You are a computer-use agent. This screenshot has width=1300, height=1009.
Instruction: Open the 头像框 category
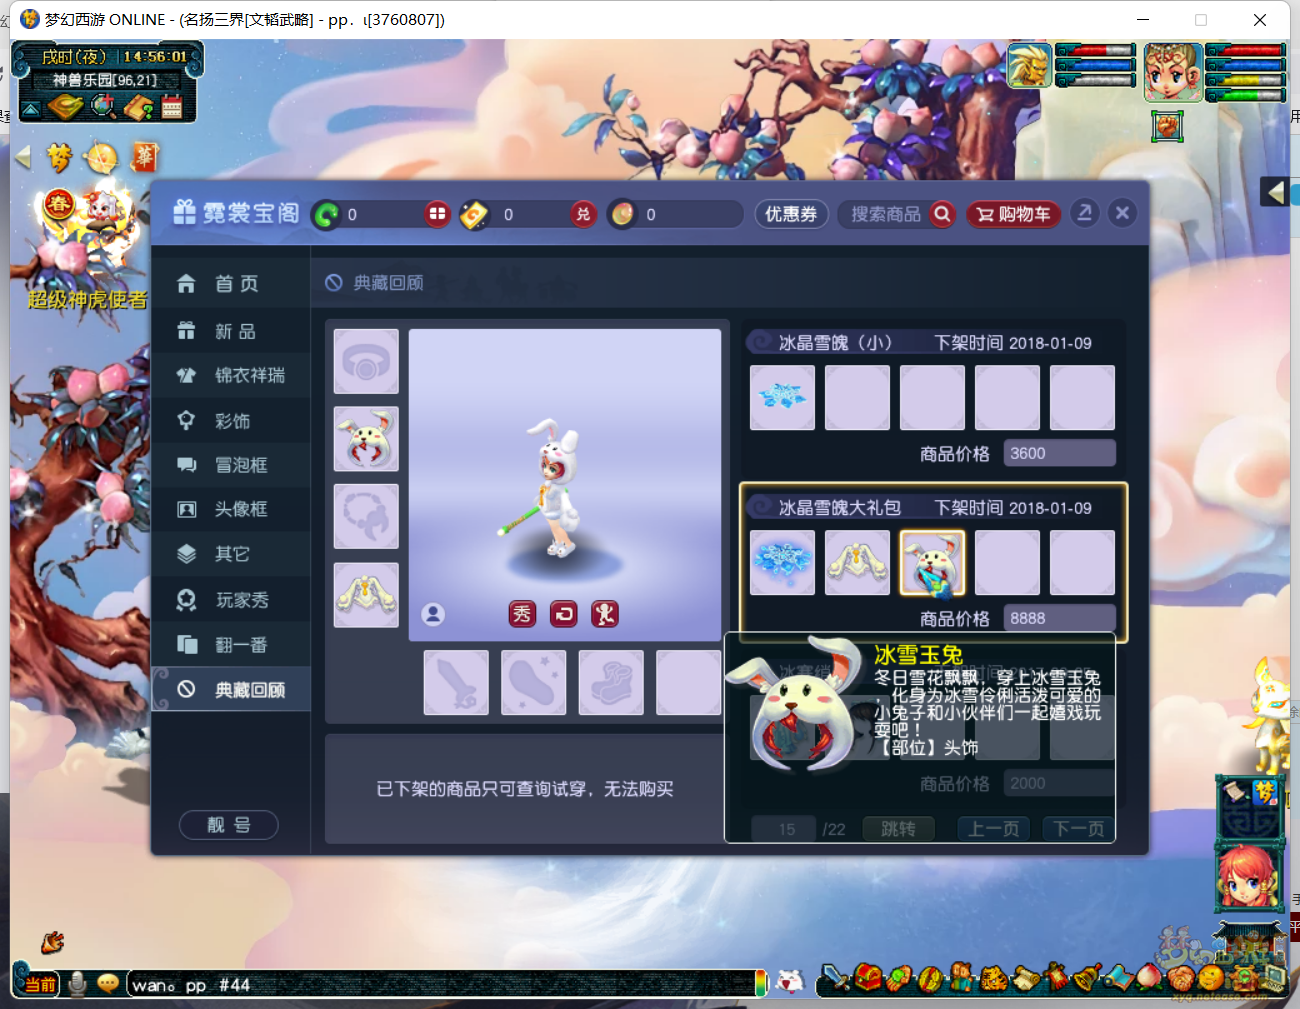click(x=230, y=509)
